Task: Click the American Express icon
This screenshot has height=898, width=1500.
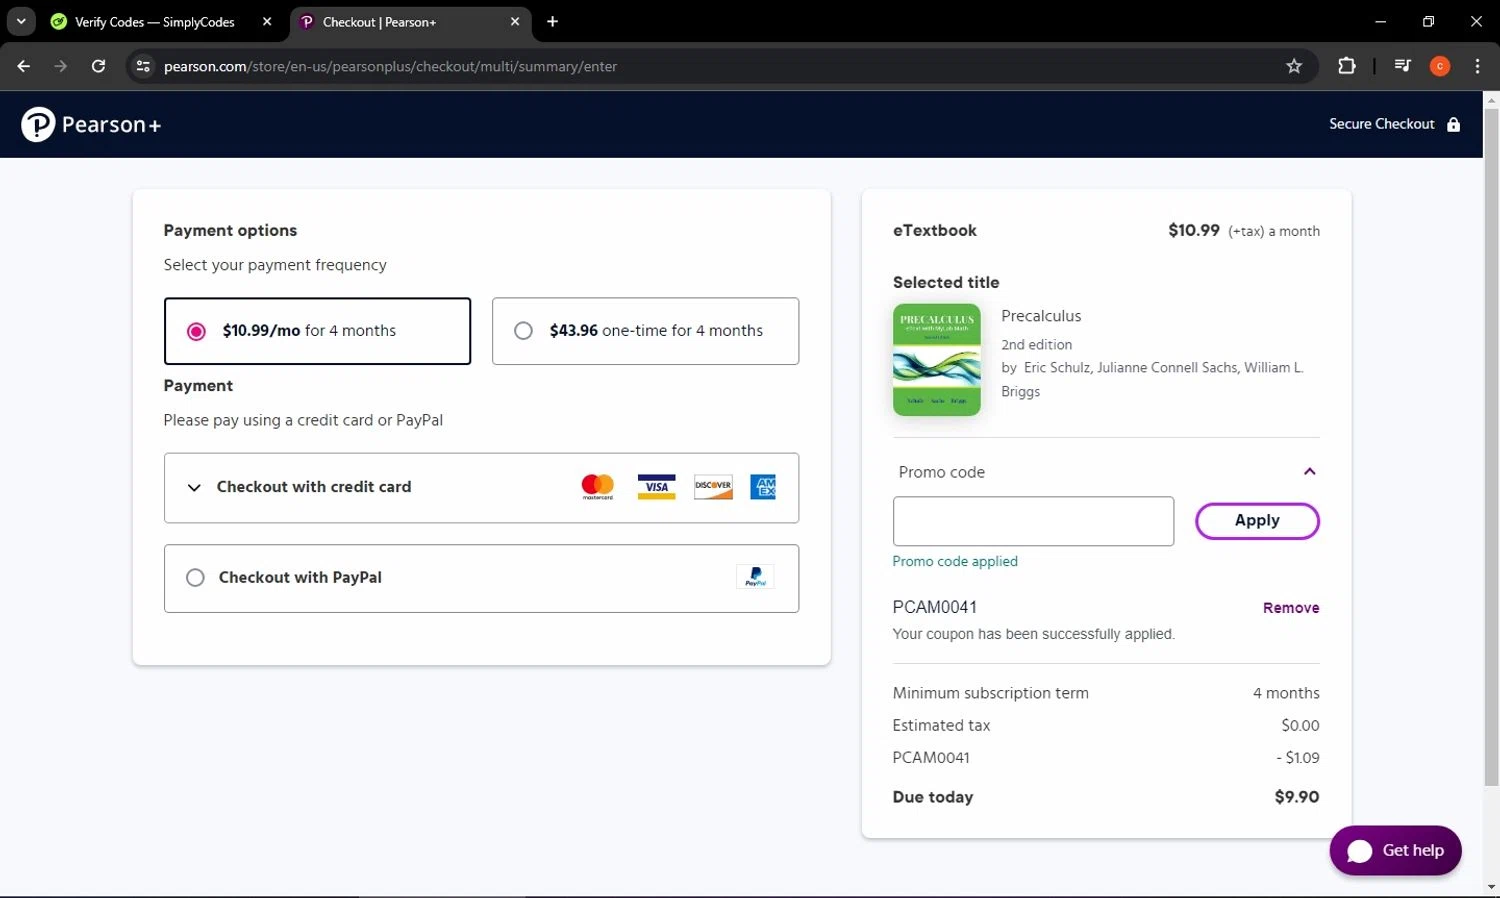Action: tap(763, 487)
